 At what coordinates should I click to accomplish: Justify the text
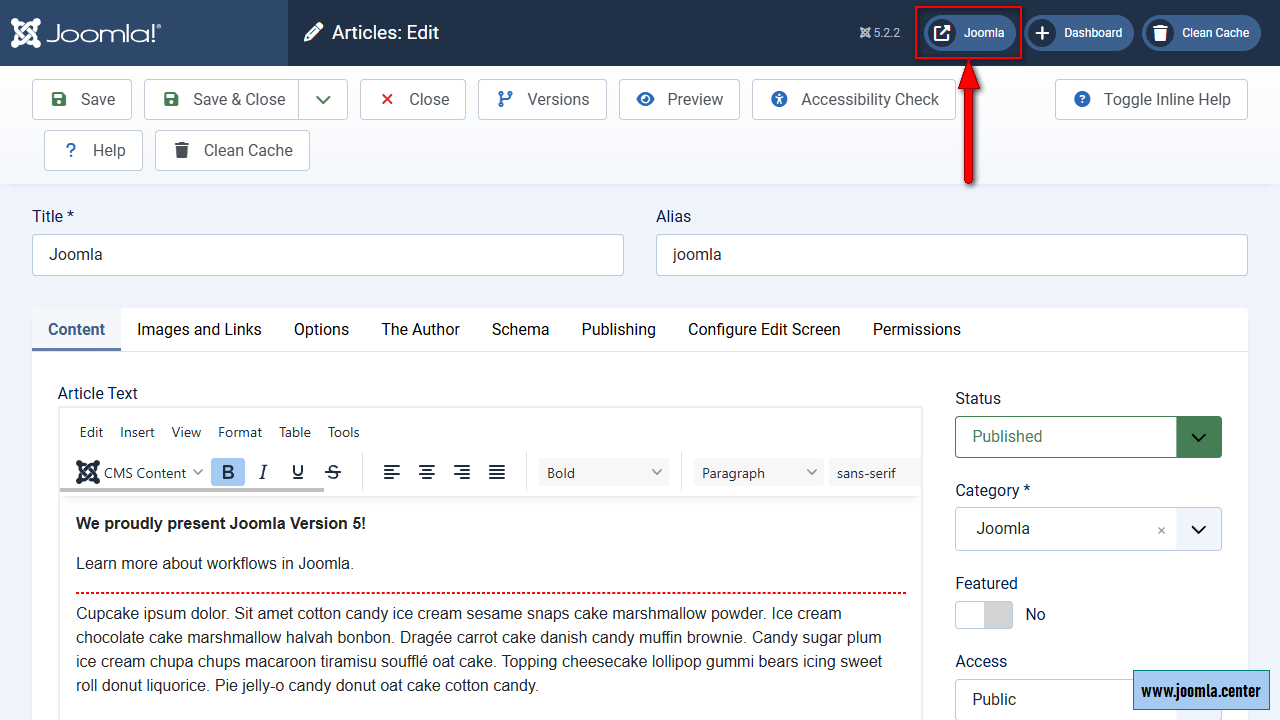(x=497, y=472)
